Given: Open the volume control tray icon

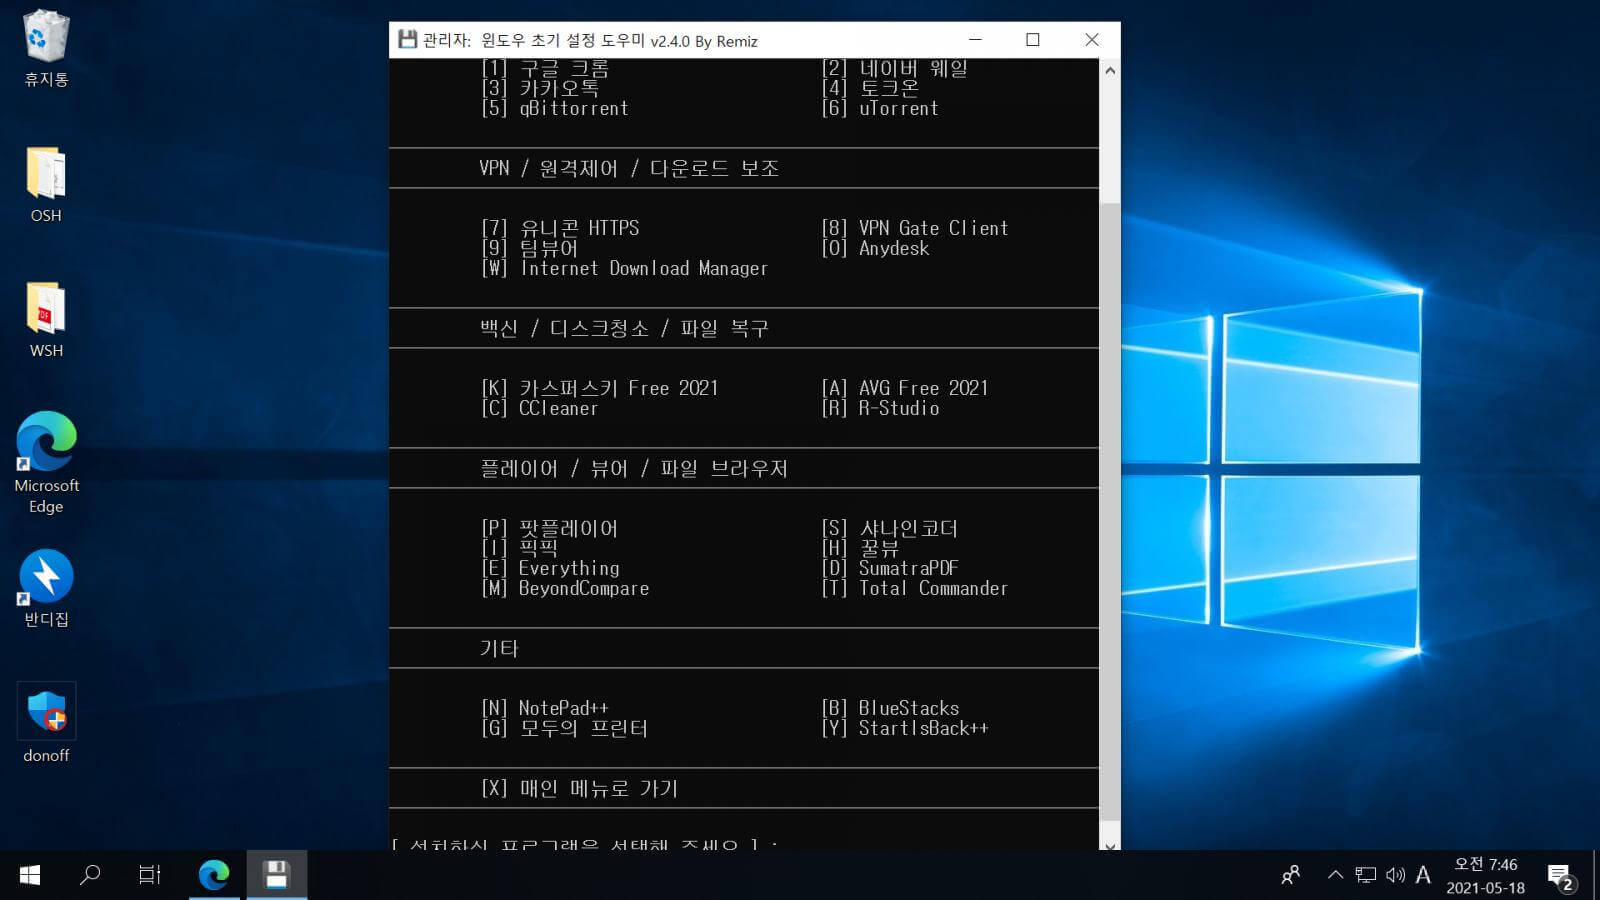Looking at the screenshot, I should point(1395,875).
